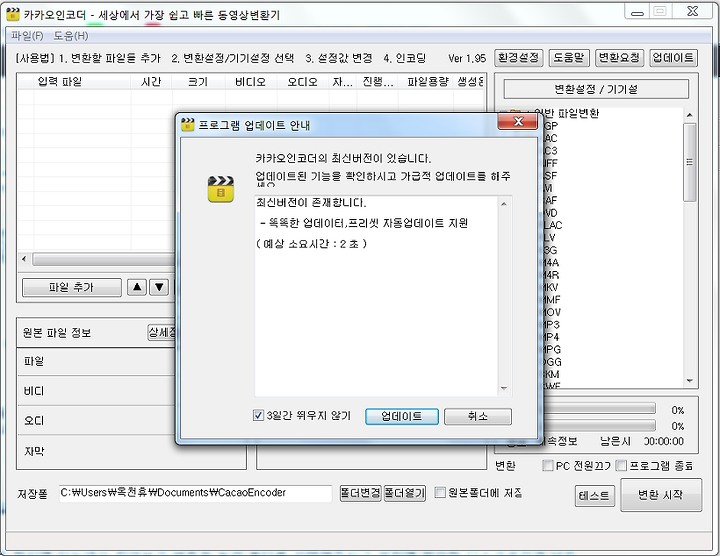Select the MPG preset in the tree
720x556 pixels.
click(551, 349)
